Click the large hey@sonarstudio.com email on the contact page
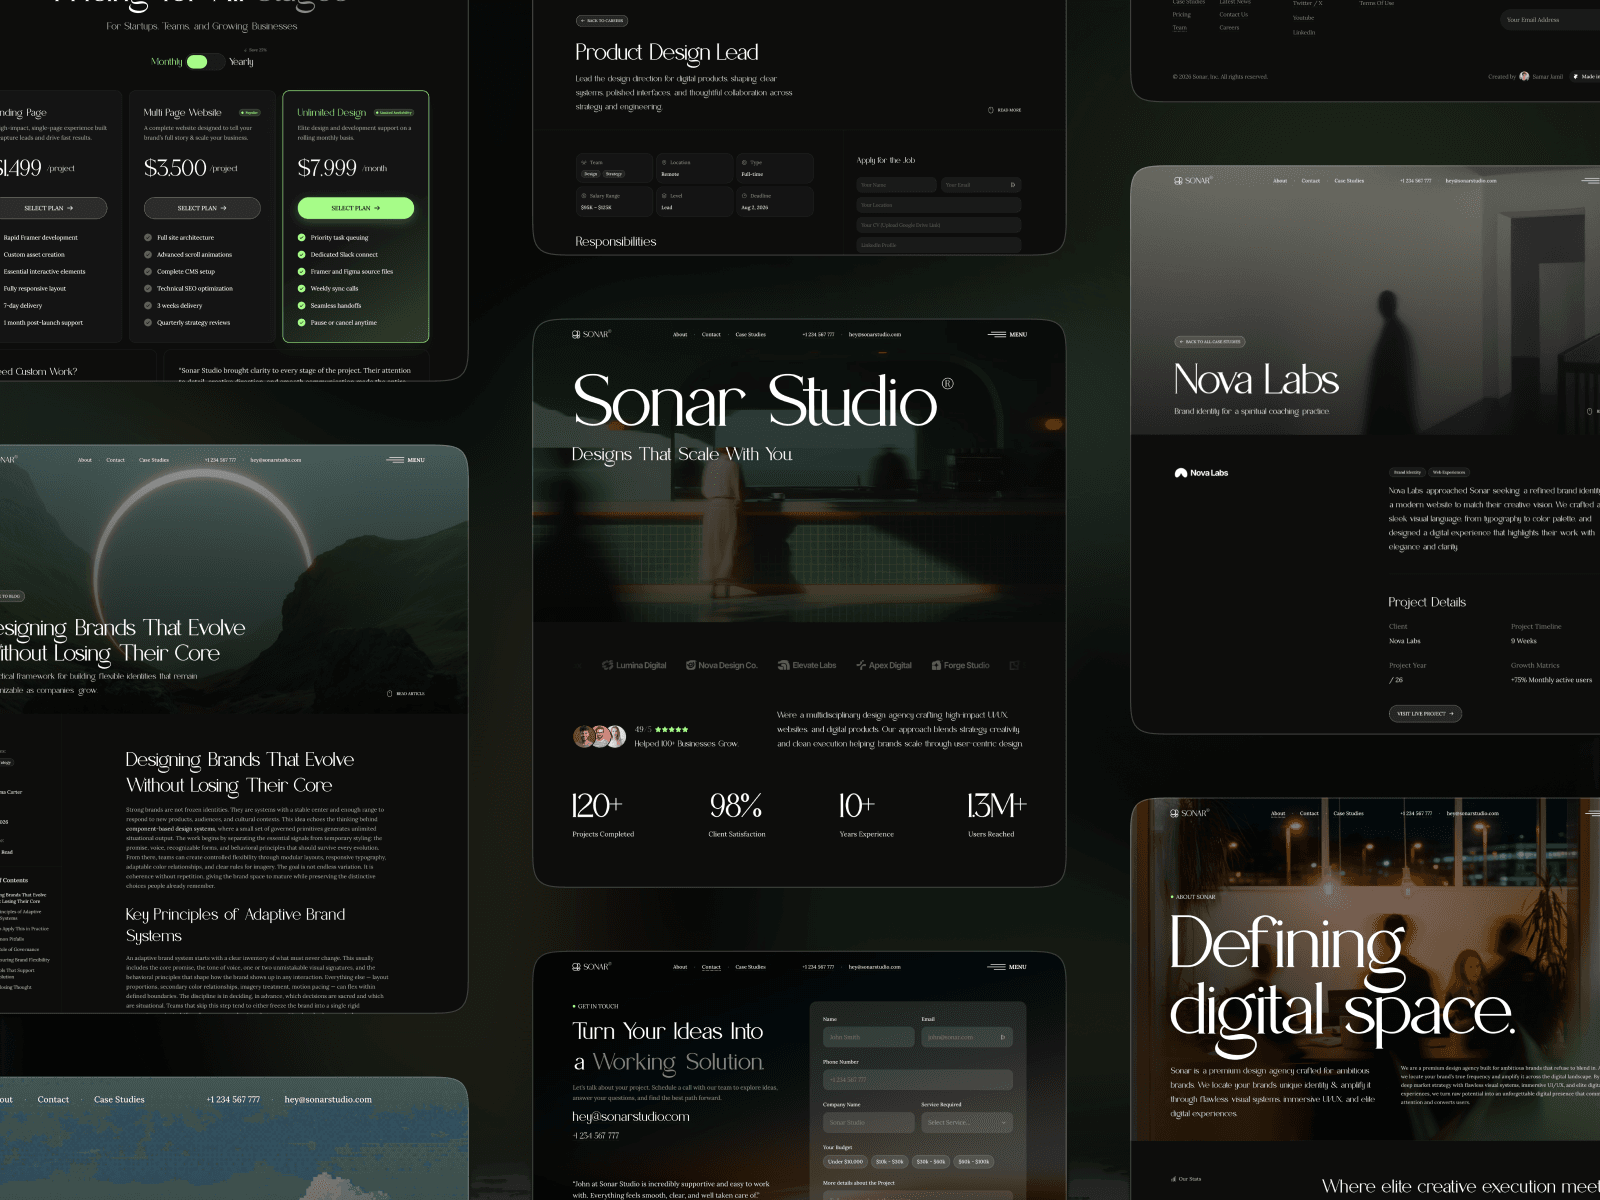The height and width of the screenshot is (1200, 1600). tap(631, 1116)
